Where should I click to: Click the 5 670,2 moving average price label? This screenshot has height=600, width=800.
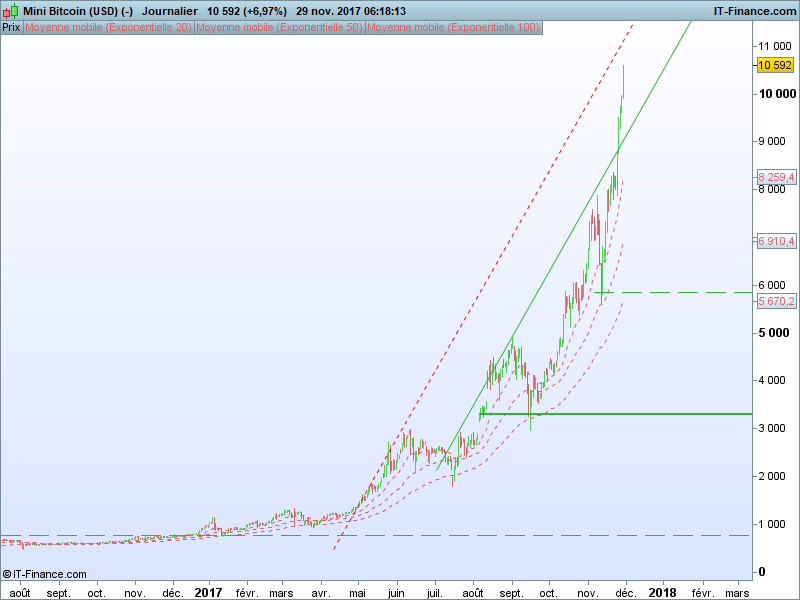coord(777,301)
